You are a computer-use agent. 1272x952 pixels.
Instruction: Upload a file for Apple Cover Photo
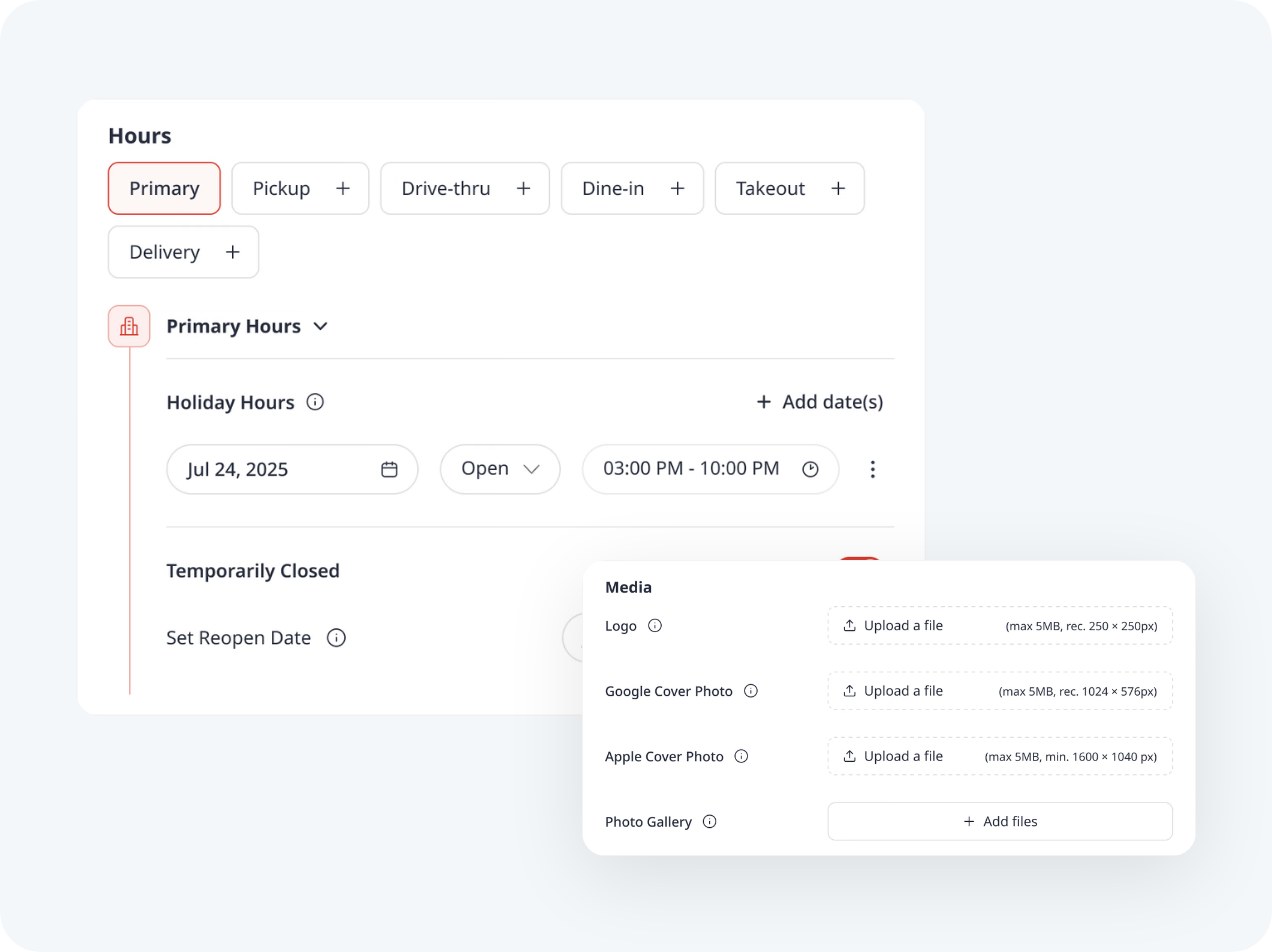click(x=1000, y=756)
